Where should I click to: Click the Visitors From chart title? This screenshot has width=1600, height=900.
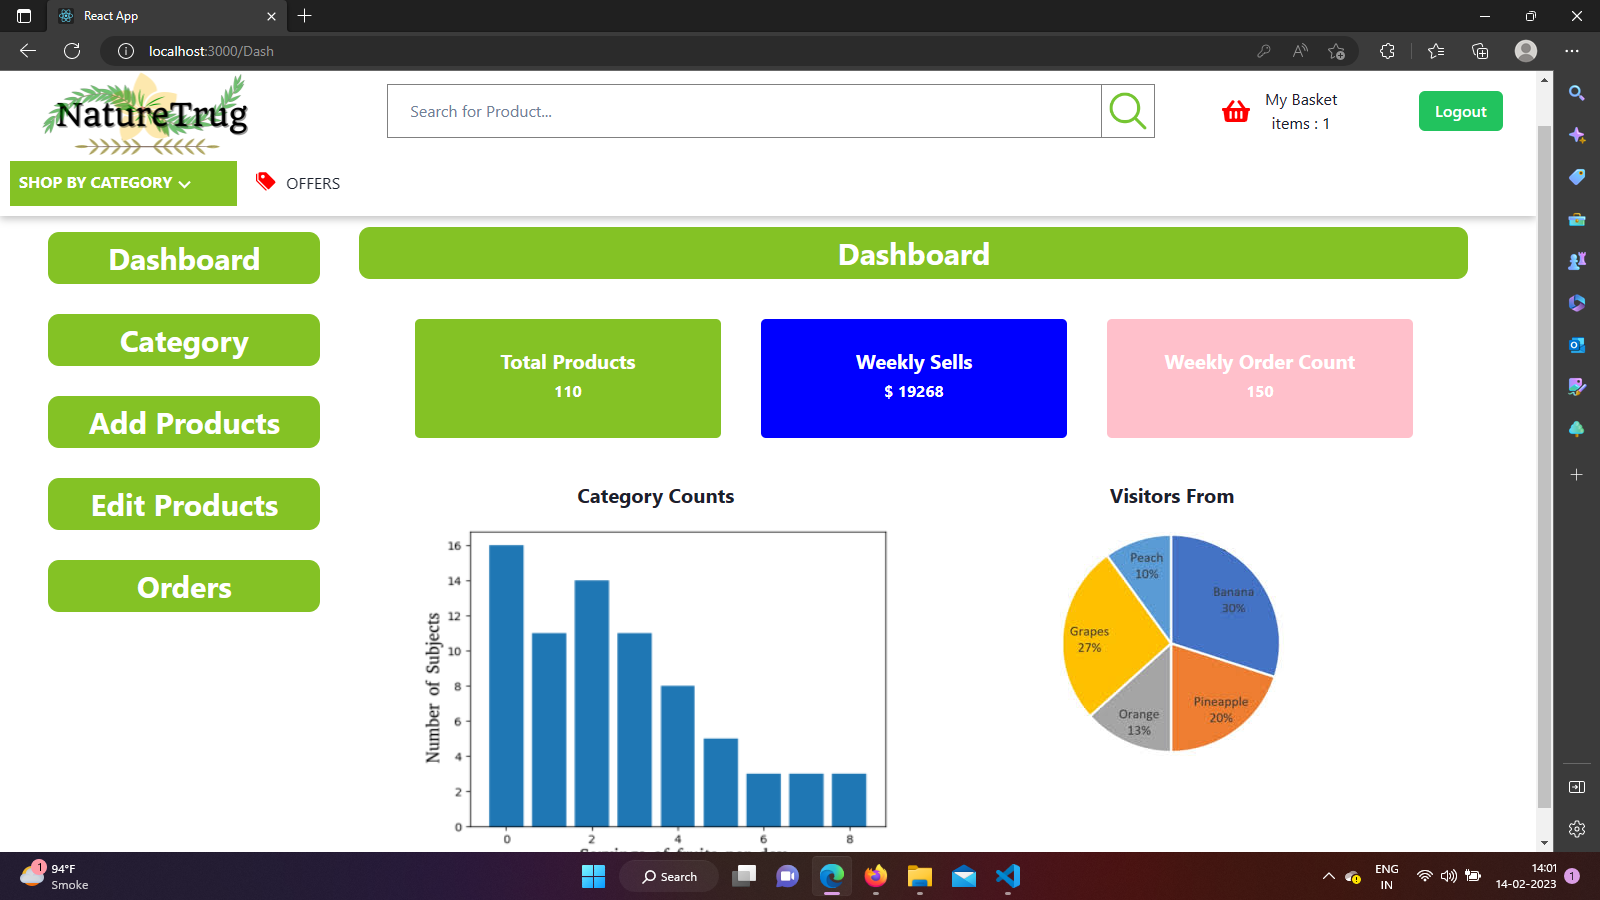tap(1172, 496)
